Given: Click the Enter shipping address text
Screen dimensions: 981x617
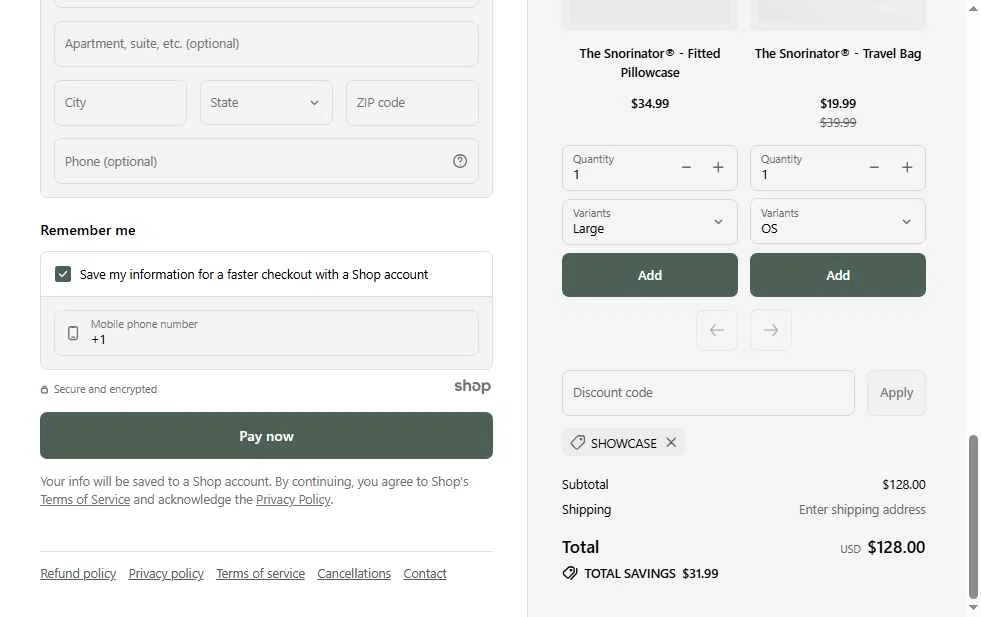Looking at the screenshot, I should click(862, 509).
